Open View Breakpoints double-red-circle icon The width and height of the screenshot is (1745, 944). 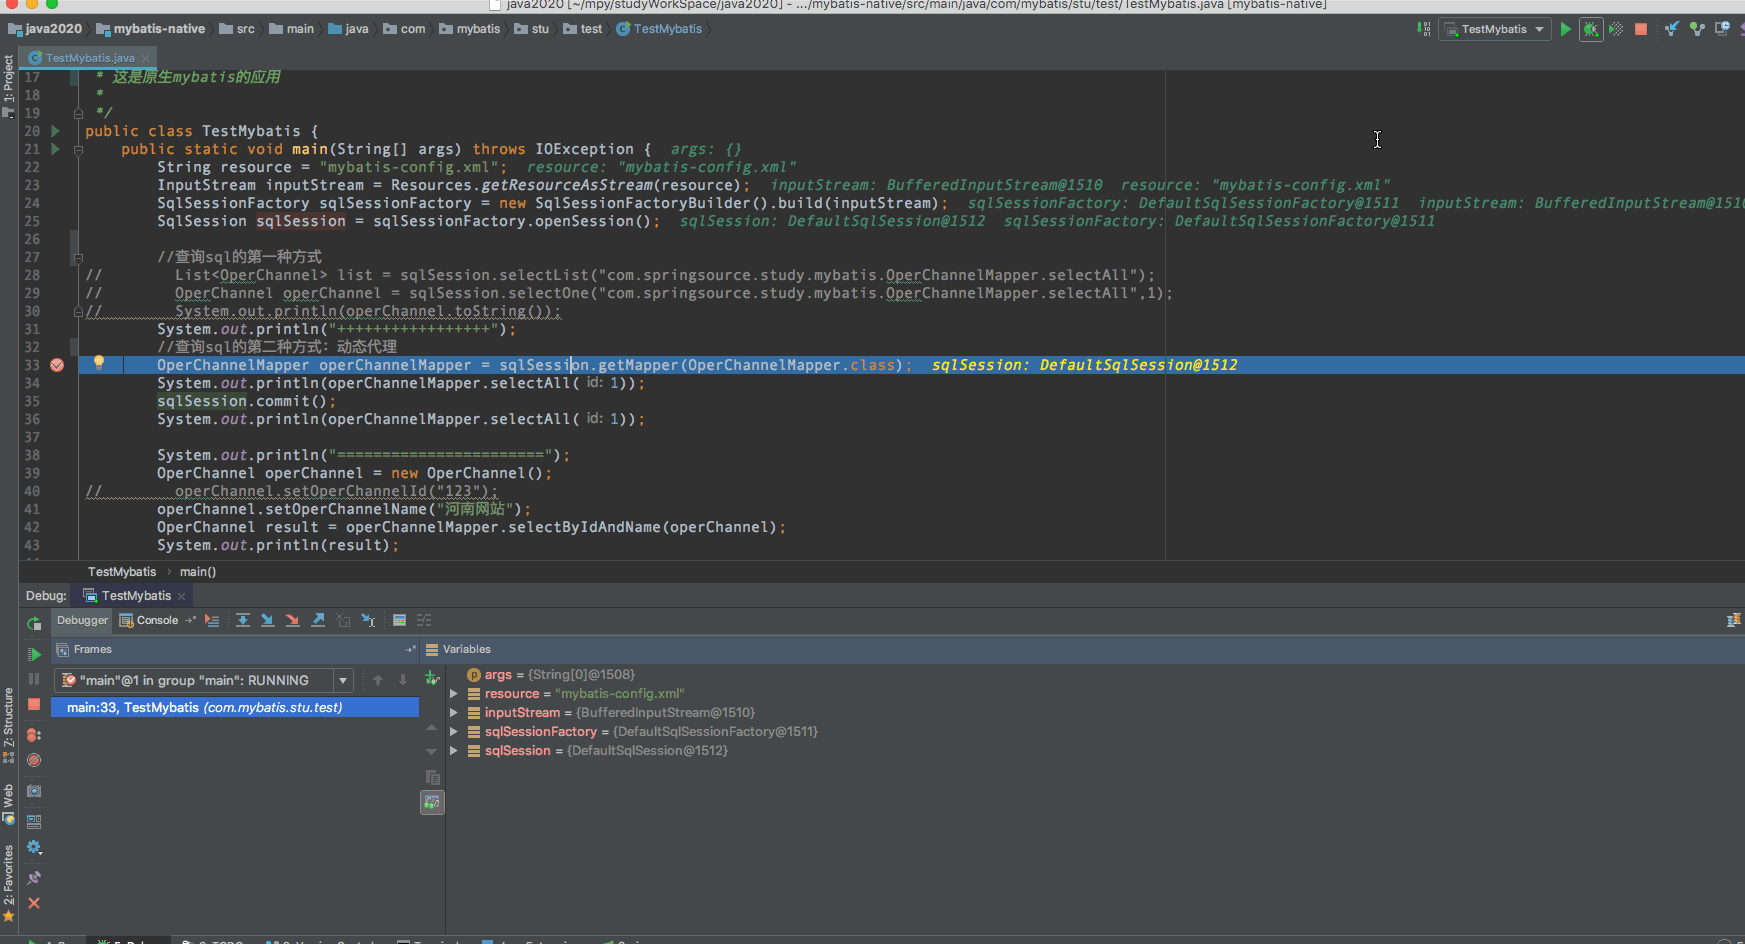34,735
